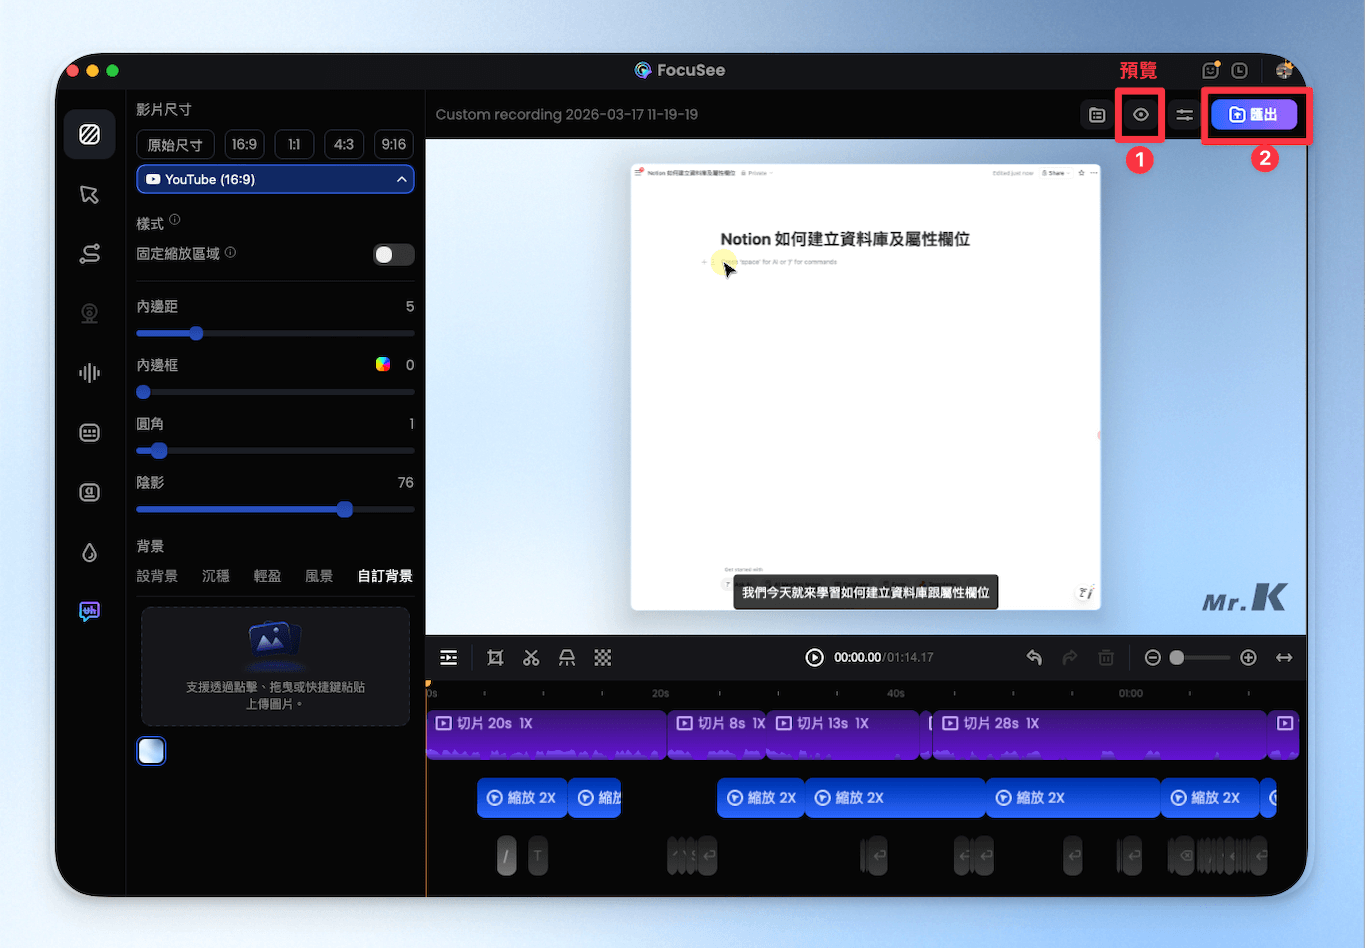This screenshot has width=1365, height=948.
Task: Open the audio waveform settings icon
Action: coord(90,373)
